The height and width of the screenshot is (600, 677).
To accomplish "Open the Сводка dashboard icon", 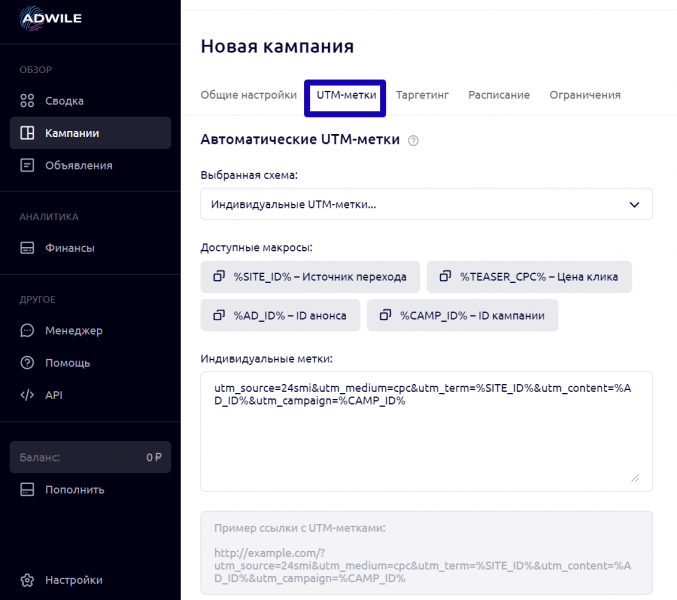I will tap(27, 101).
